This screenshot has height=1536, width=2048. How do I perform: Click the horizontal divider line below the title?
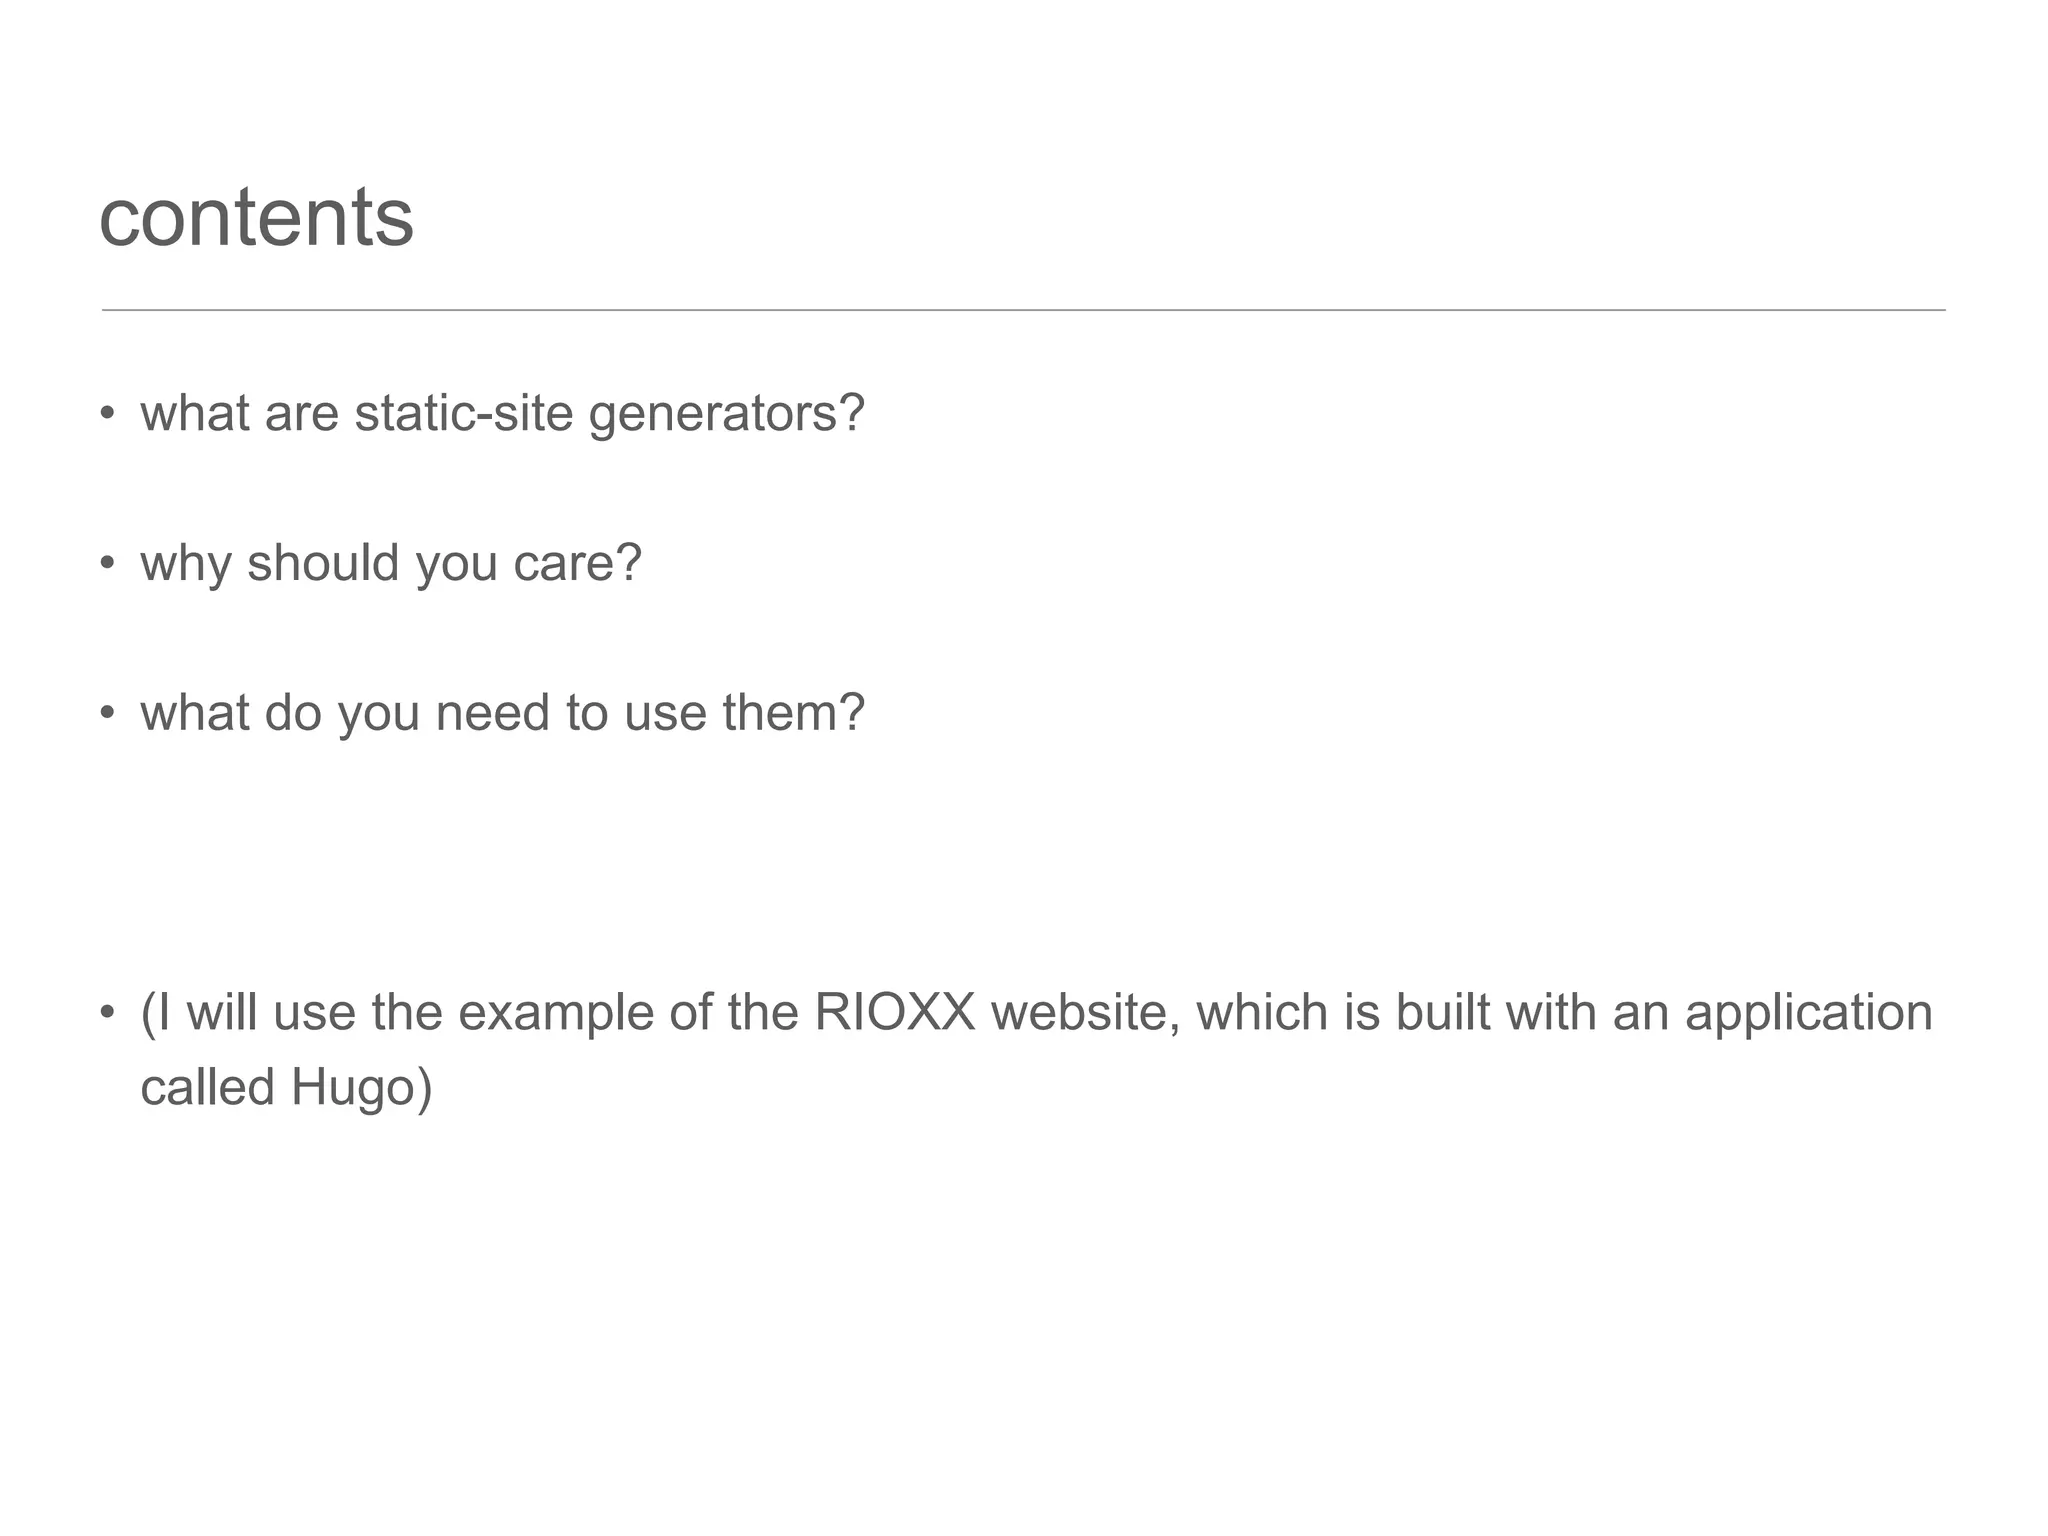(x=1023, y=310)
